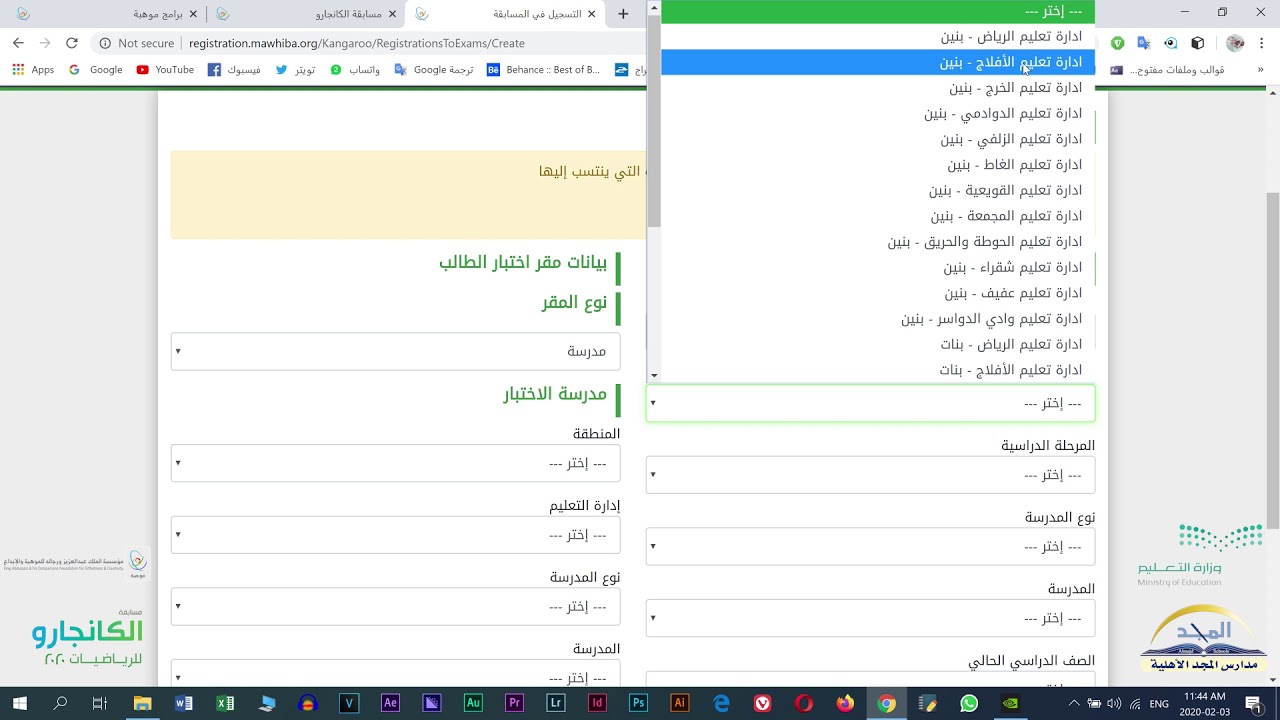Open المدرسة dropdown above الصف الدراسي الحالي
Image resolution: width=1280 pixels, height=720 pixels.
click(870, 618)
